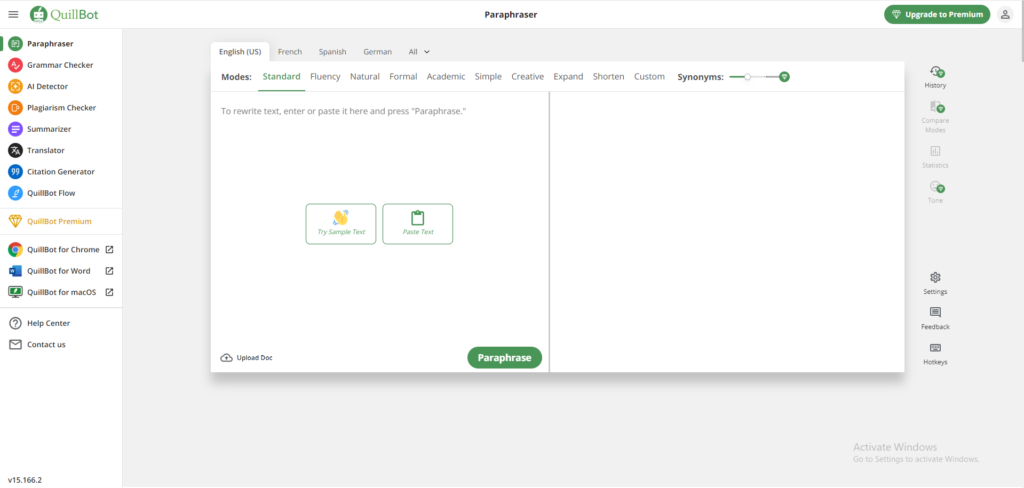Click the Synonyms slider handle
Screen dimensions: 1024x488
pos(748,76)
